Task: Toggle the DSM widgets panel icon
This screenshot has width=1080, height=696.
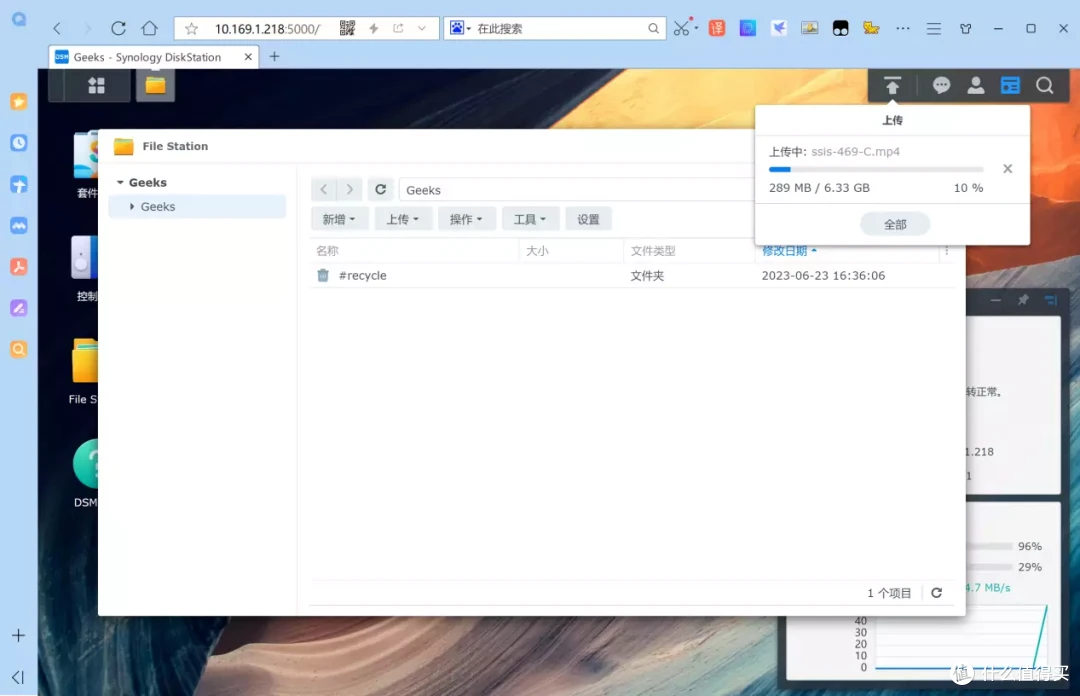Action: click(x=1010, y=85)
